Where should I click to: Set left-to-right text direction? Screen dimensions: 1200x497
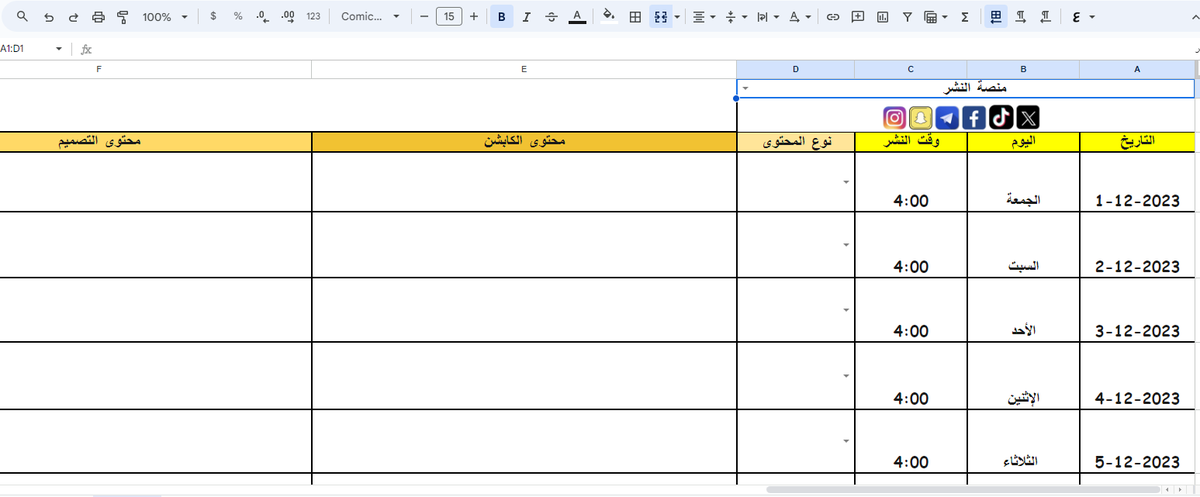[x=1020, y=17]
